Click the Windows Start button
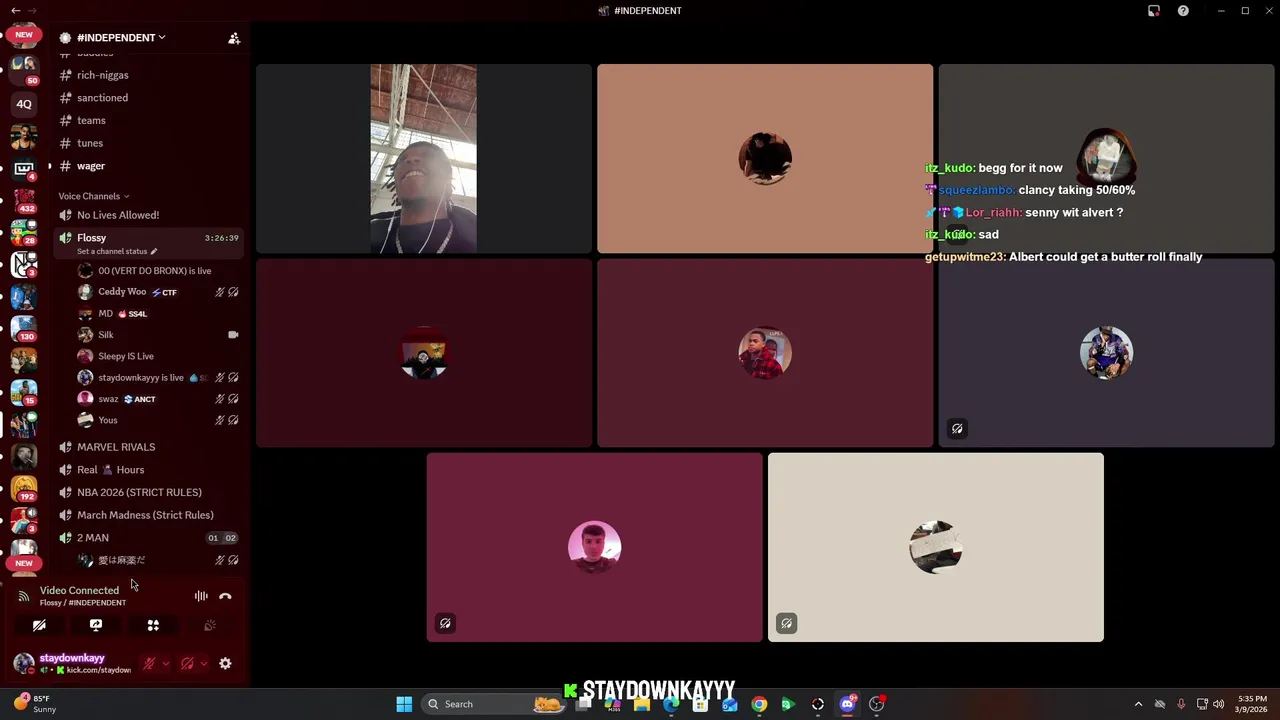Viewport: 1280px width, 720px height. click(x=404, y=704)
